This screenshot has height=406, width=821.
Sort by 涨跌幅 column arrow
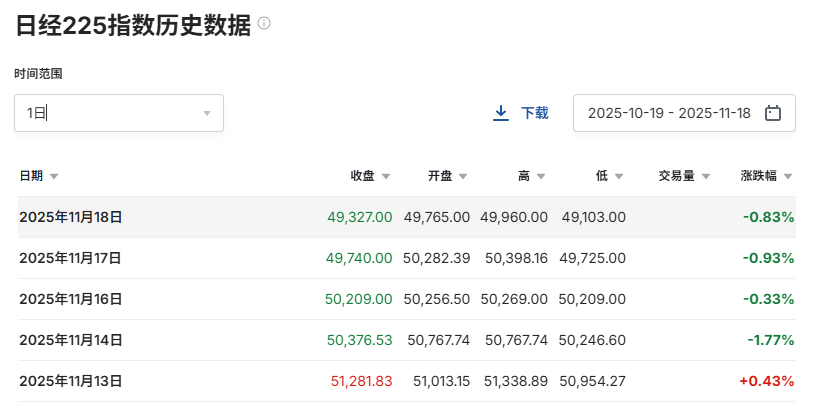point(788,177)
